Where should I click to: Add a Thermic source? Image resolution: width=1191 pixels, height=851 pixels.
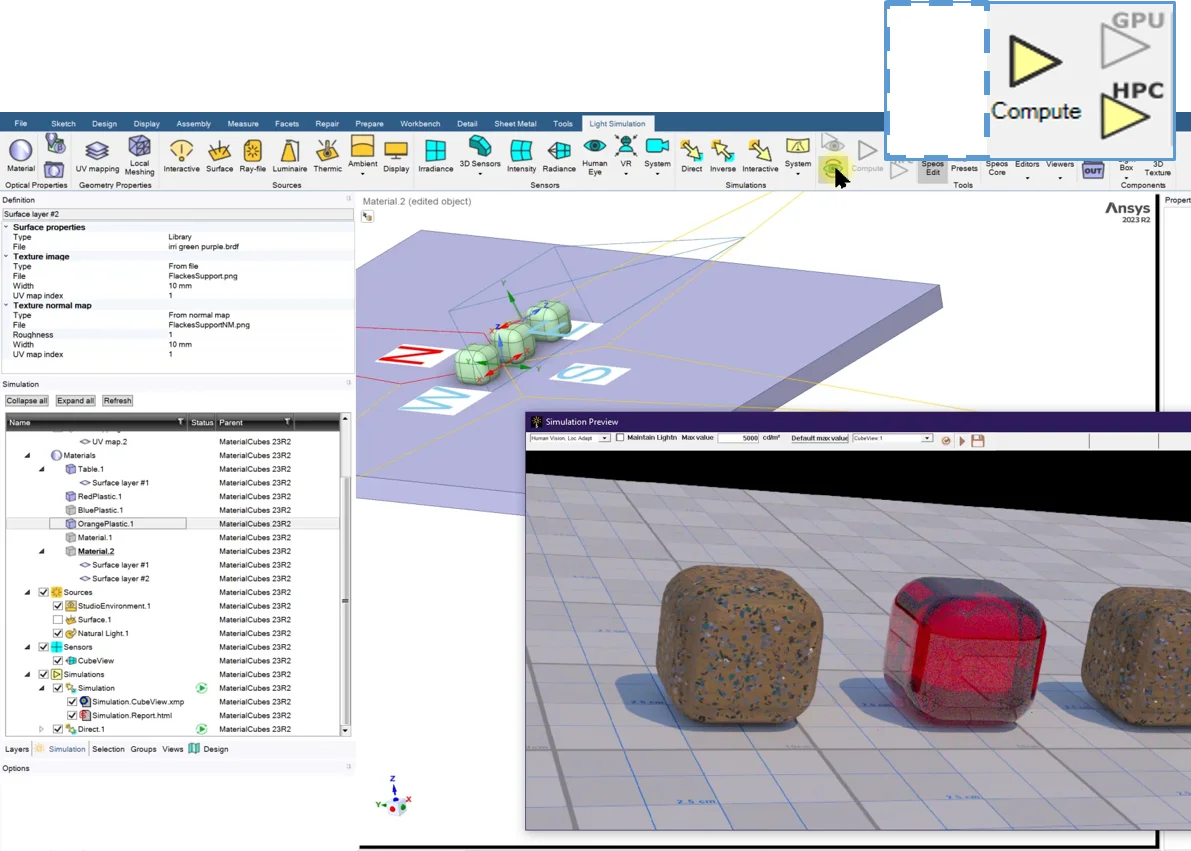click(x=327, y=156)
